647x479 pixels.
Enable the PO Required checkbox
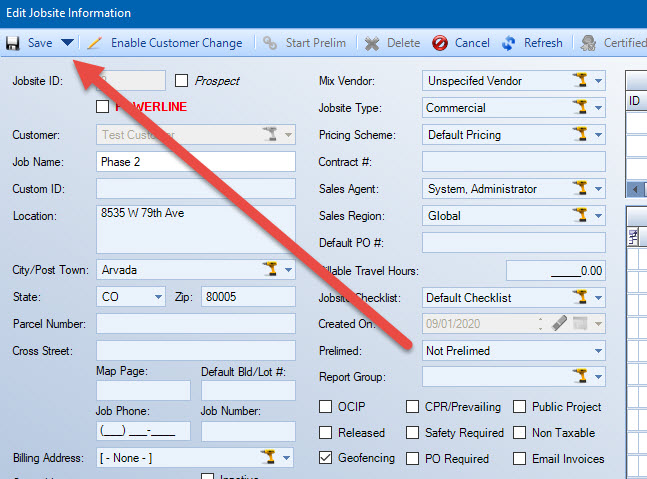[413, 458]
